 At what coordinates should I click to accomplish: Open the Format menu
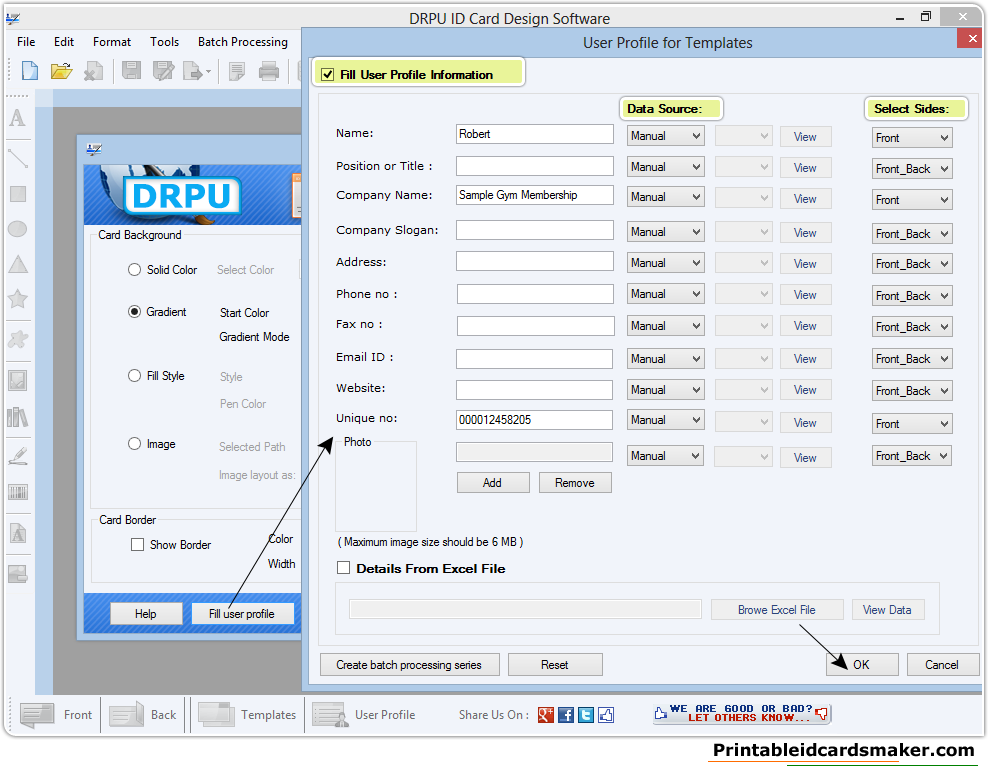pyautogui.click(x=112, y=42)
